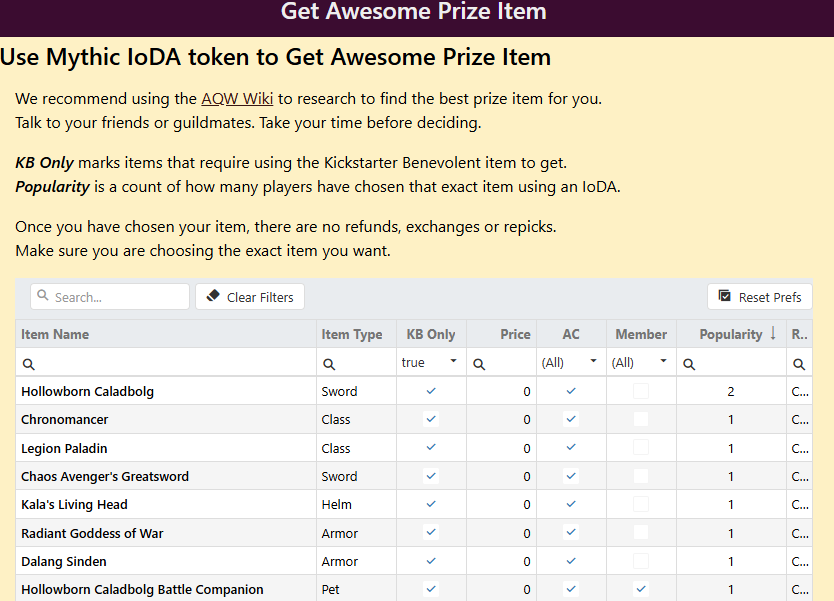Select the Chronomancer item name

[64, 420]
